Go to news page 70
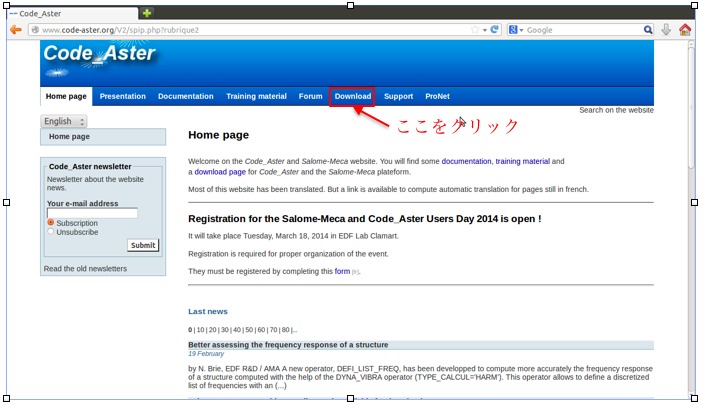Image resolution: width=703 pixels, height=405 pixels. [273, 330]
